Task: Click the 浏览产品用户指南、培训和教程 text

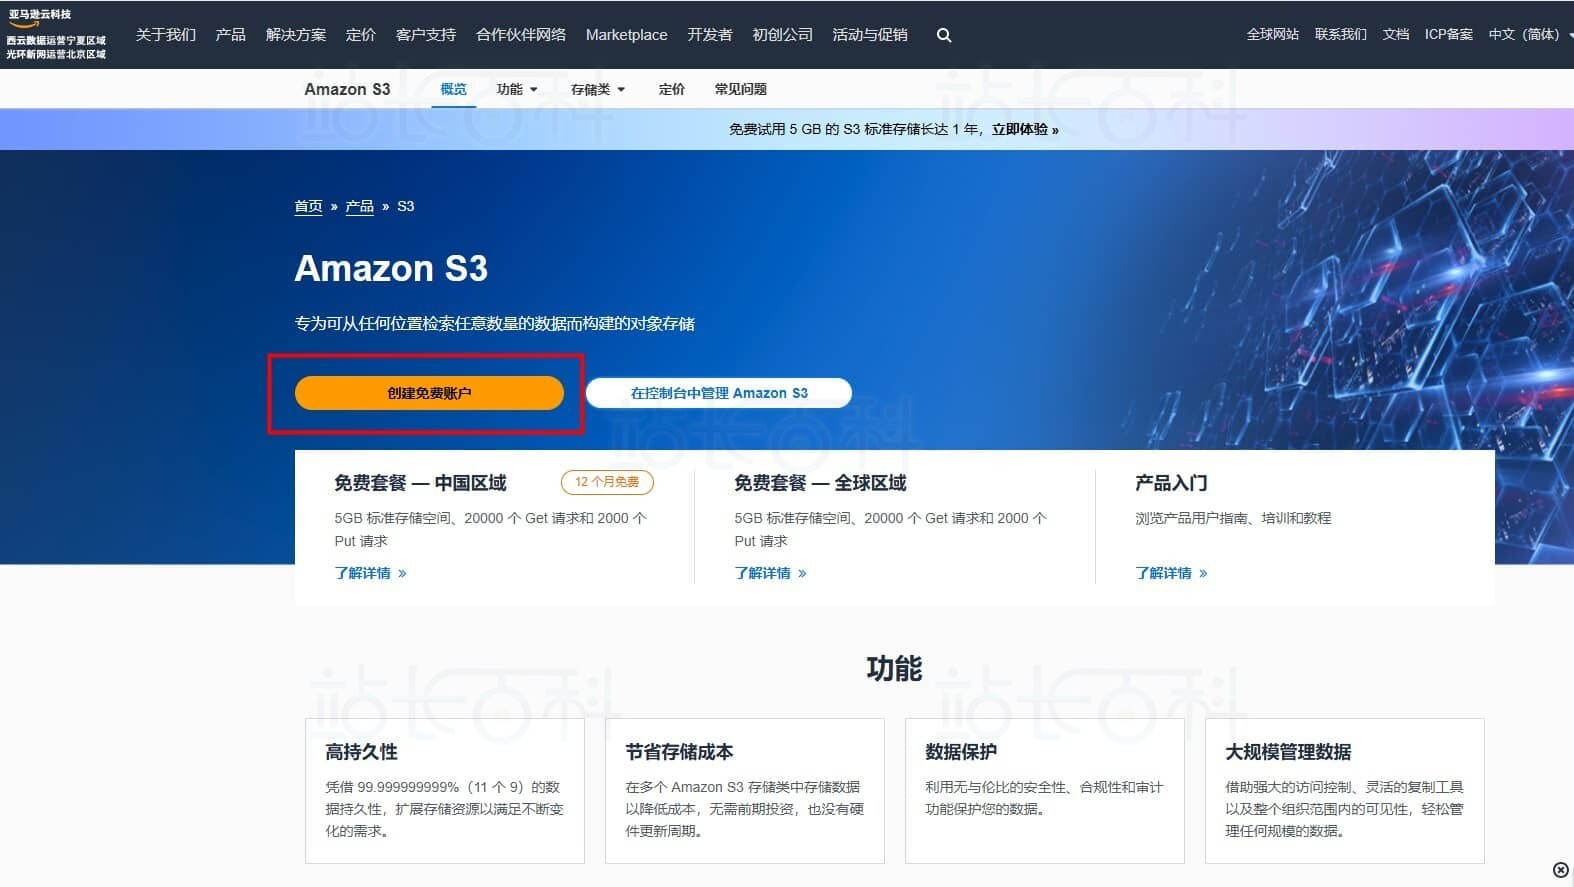Action: click(x=1233, y=518)
